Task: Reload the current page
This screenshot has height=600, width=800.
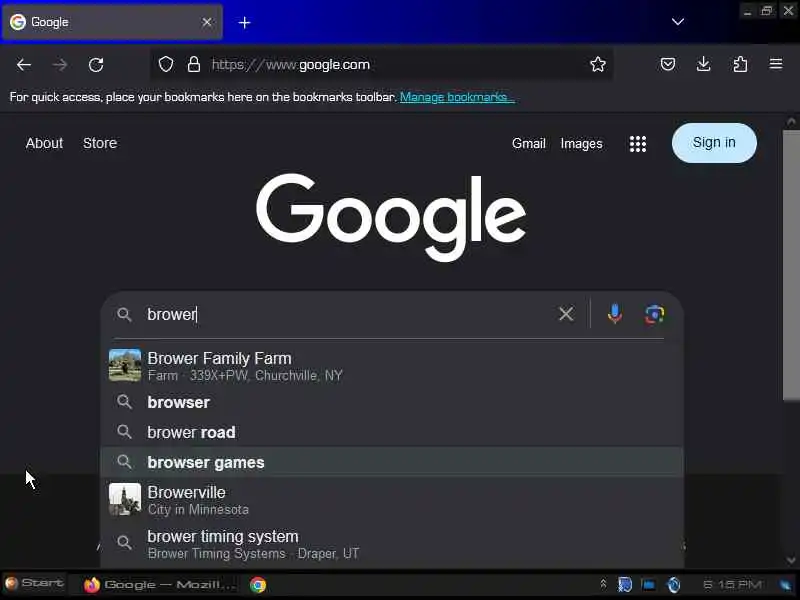Action: pos(96,65)
